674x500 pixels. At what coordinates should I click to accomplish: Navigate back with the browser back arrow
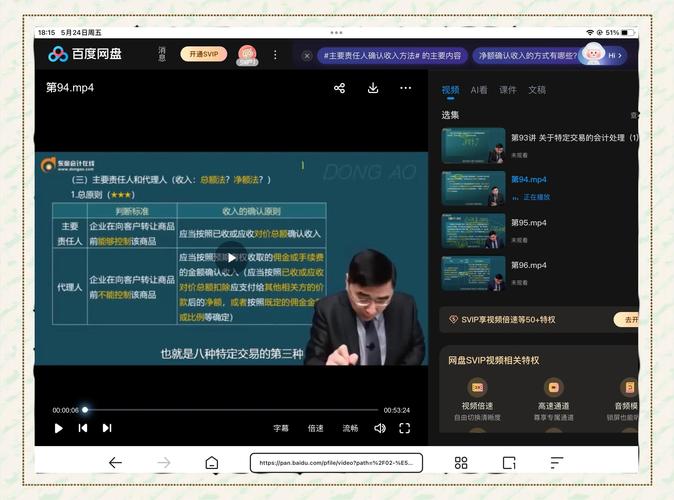(x=115, y=463)
